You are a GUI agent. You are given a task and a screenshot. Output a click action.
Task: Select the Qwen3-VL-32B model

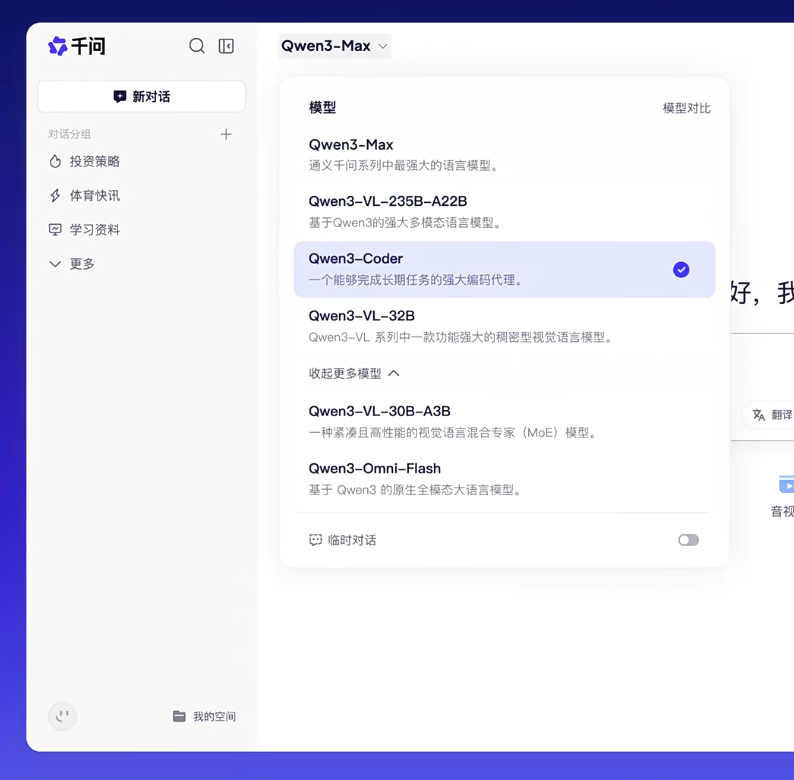504,326
